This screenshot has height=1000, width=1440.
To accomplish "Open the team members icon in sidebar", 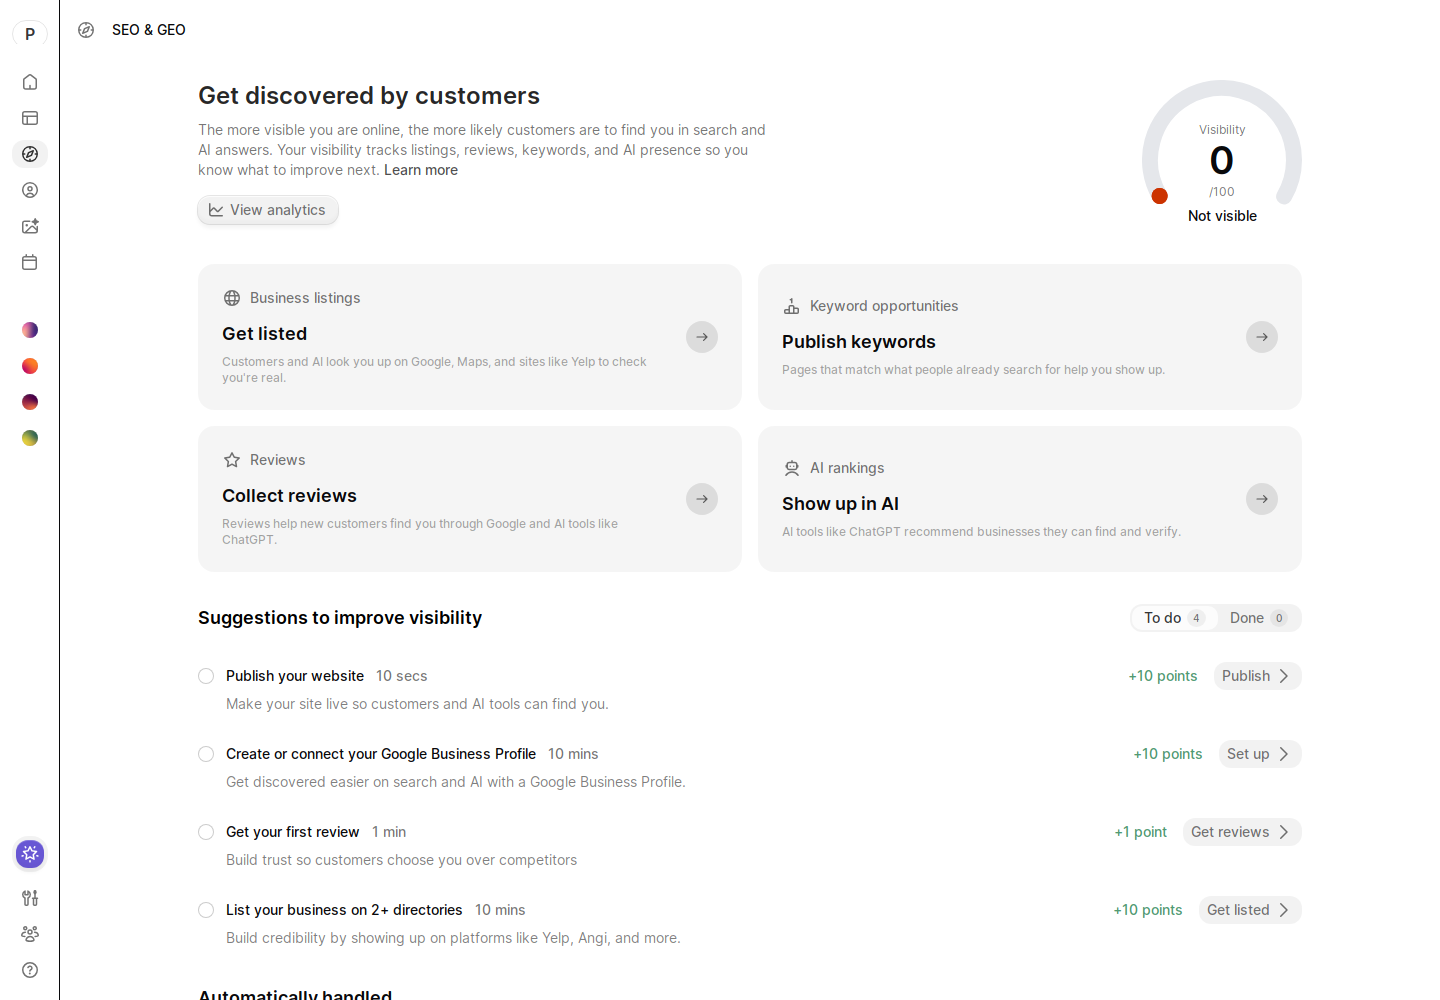I will (x=30, y=934).
